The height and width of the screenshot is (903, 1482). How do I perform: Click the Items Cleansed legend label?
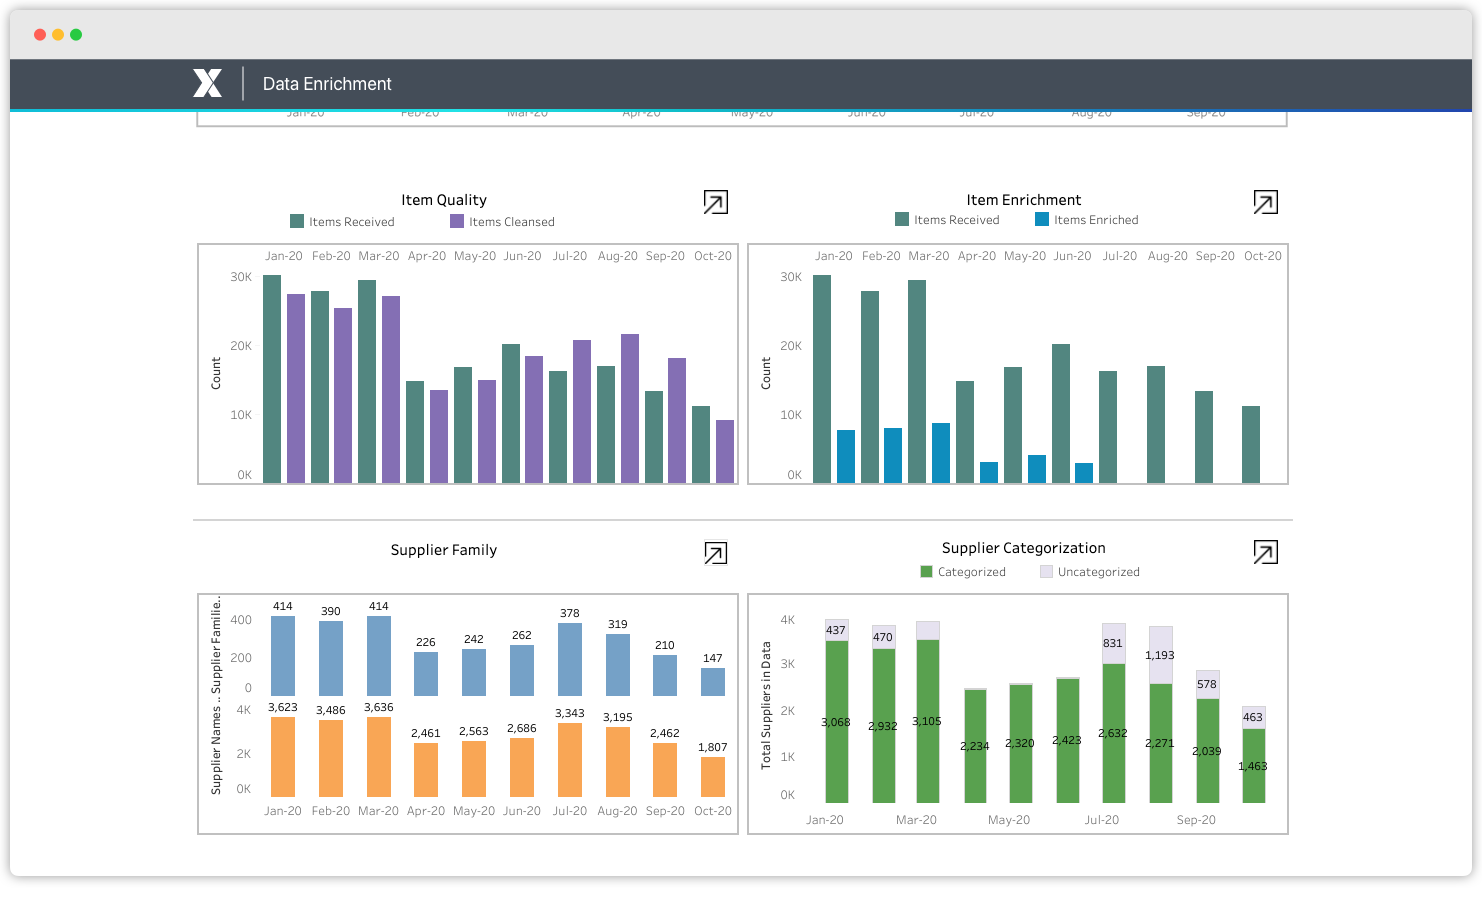512,222
